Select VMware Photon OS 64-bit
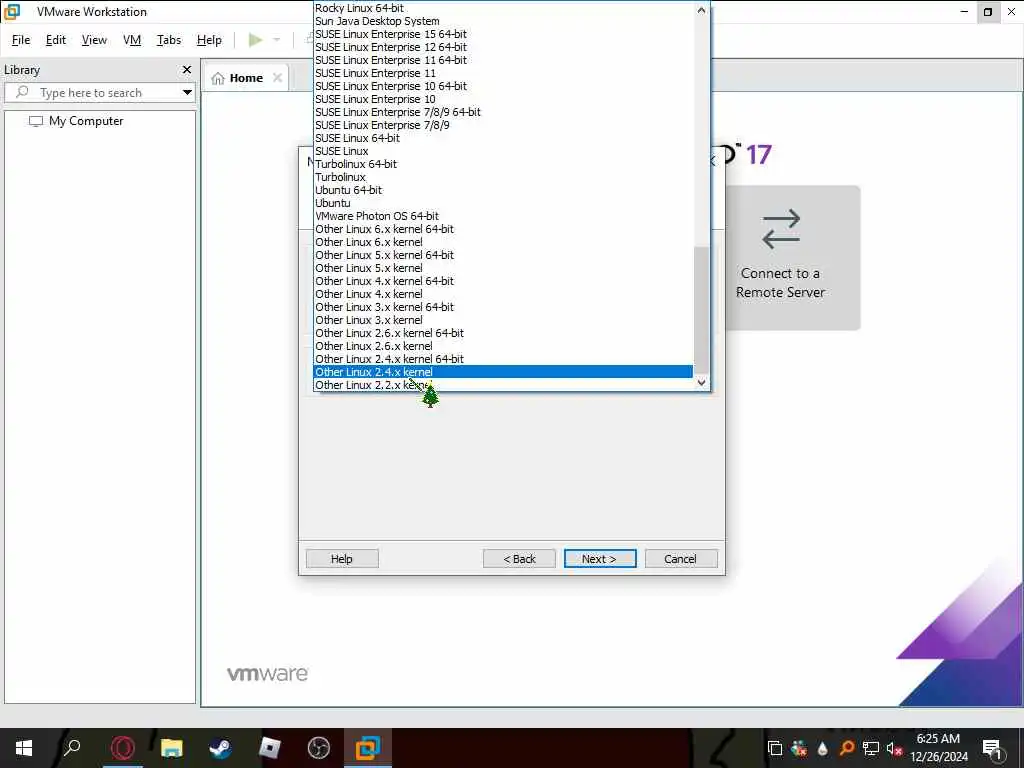Screen dimensions: 1024x768 [503, 216]
